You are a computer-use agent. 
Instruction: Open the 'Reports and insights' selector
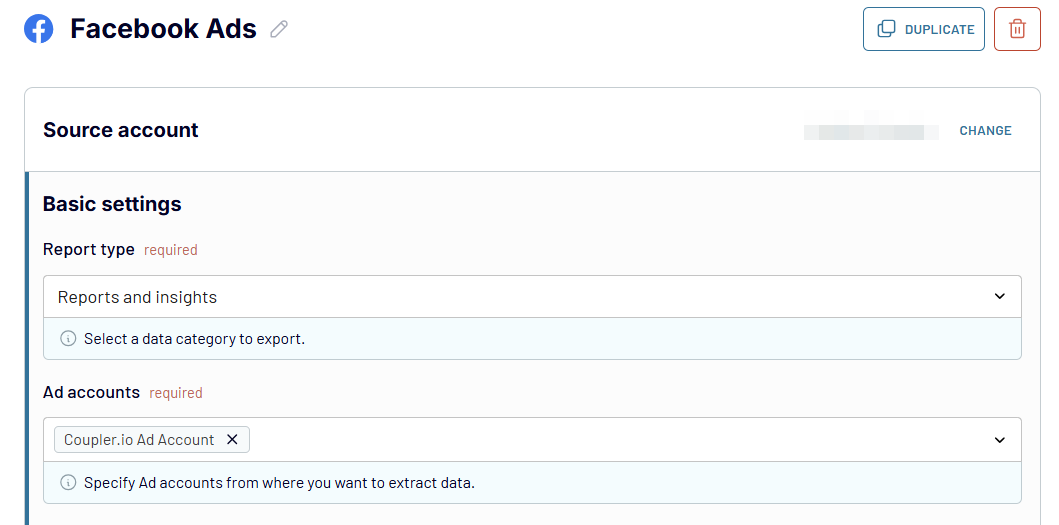coord(532,296)
